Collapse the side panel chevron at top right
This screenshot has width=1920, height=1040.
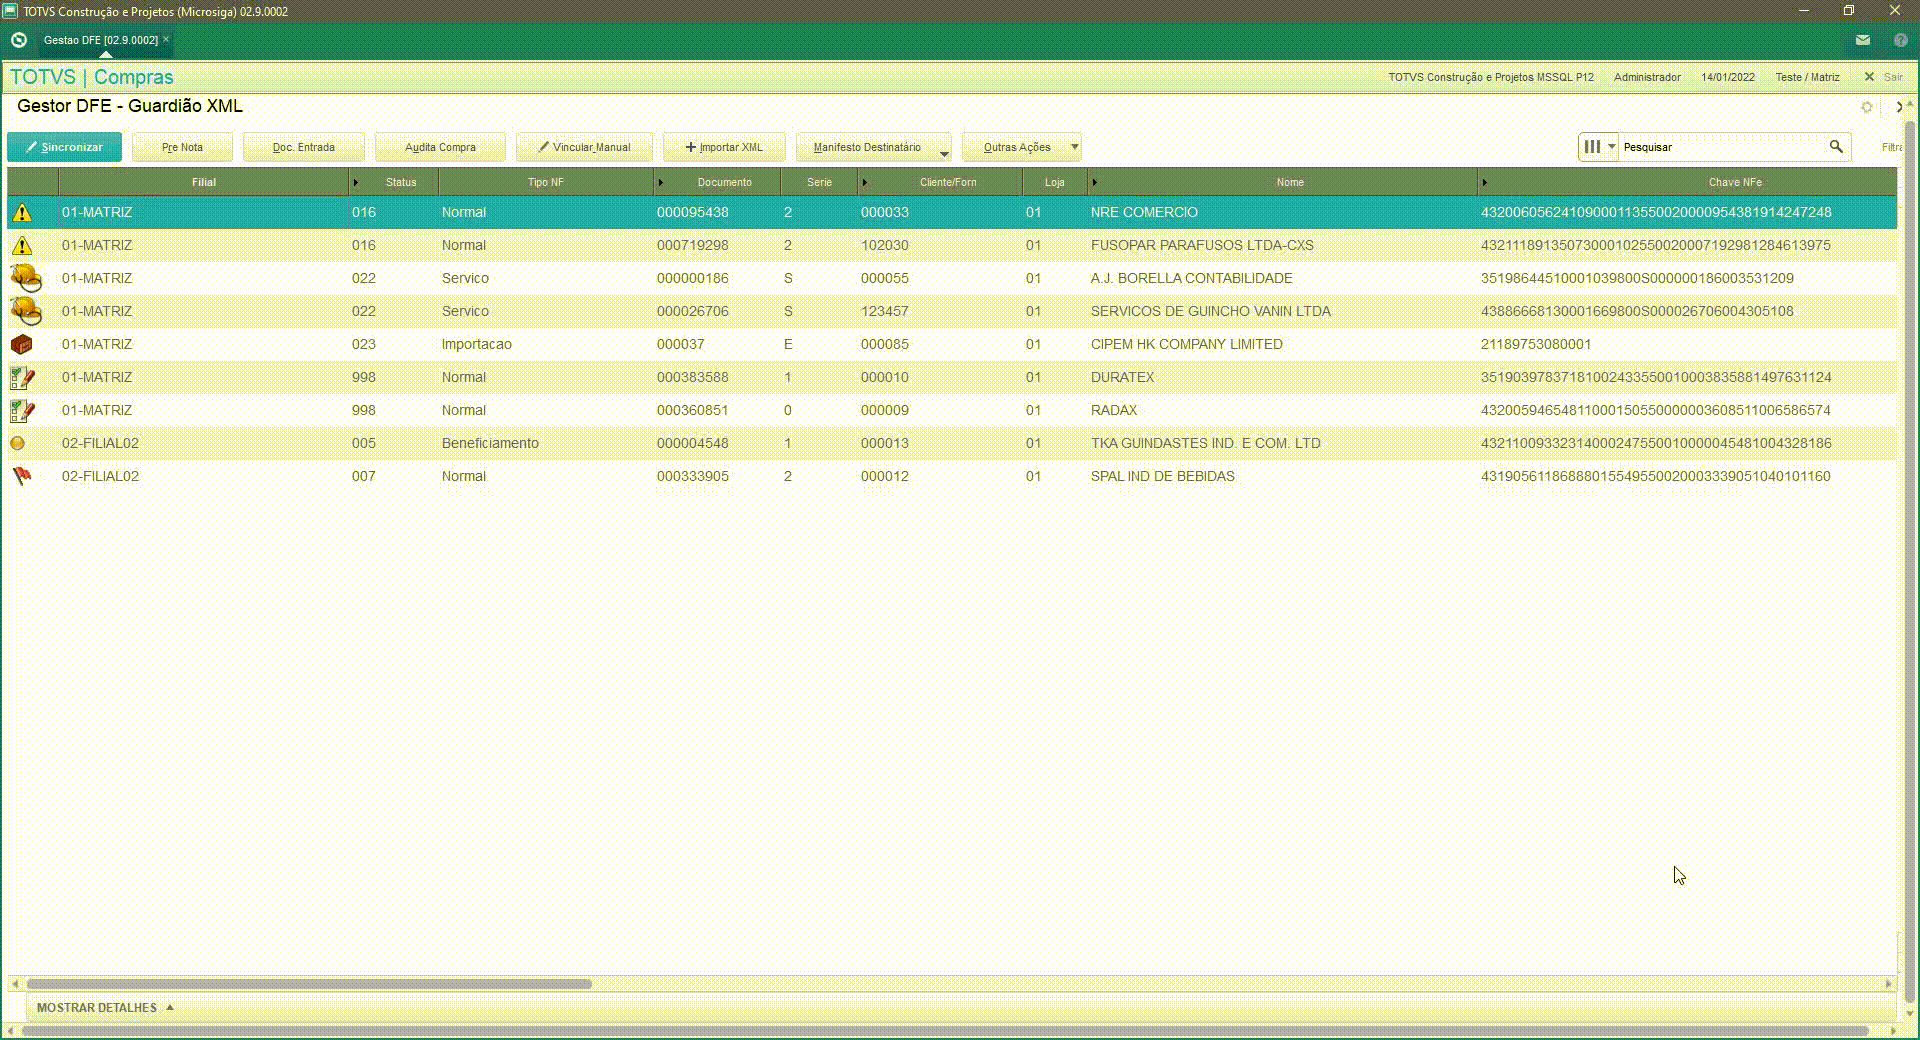click(1898, 107)
